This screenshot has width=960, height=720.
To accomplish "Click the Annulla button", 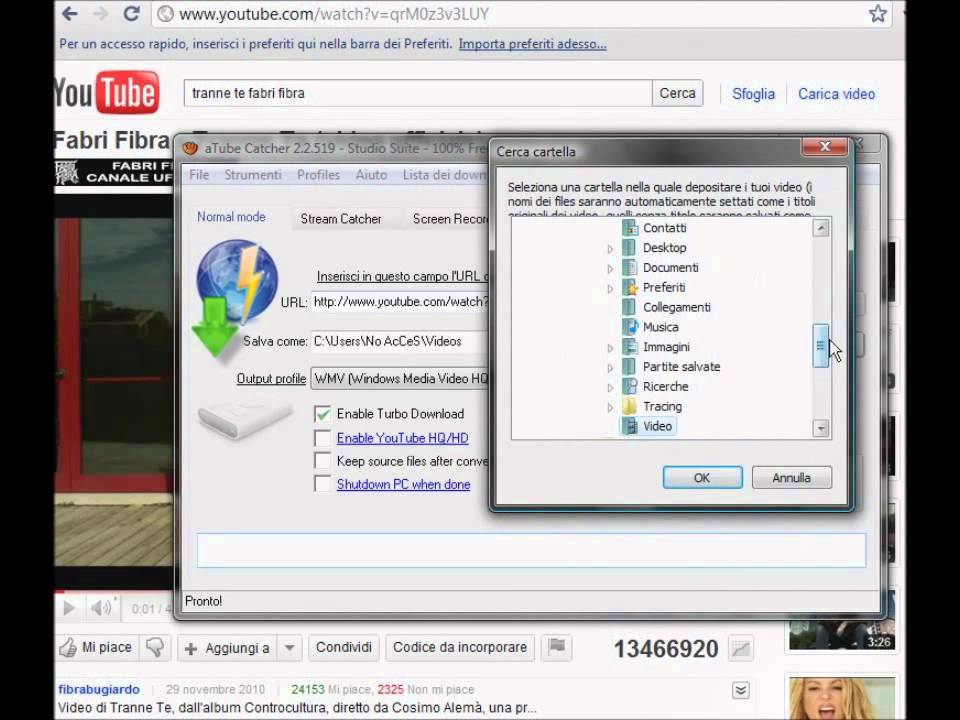I will click(x=792, y=478).
